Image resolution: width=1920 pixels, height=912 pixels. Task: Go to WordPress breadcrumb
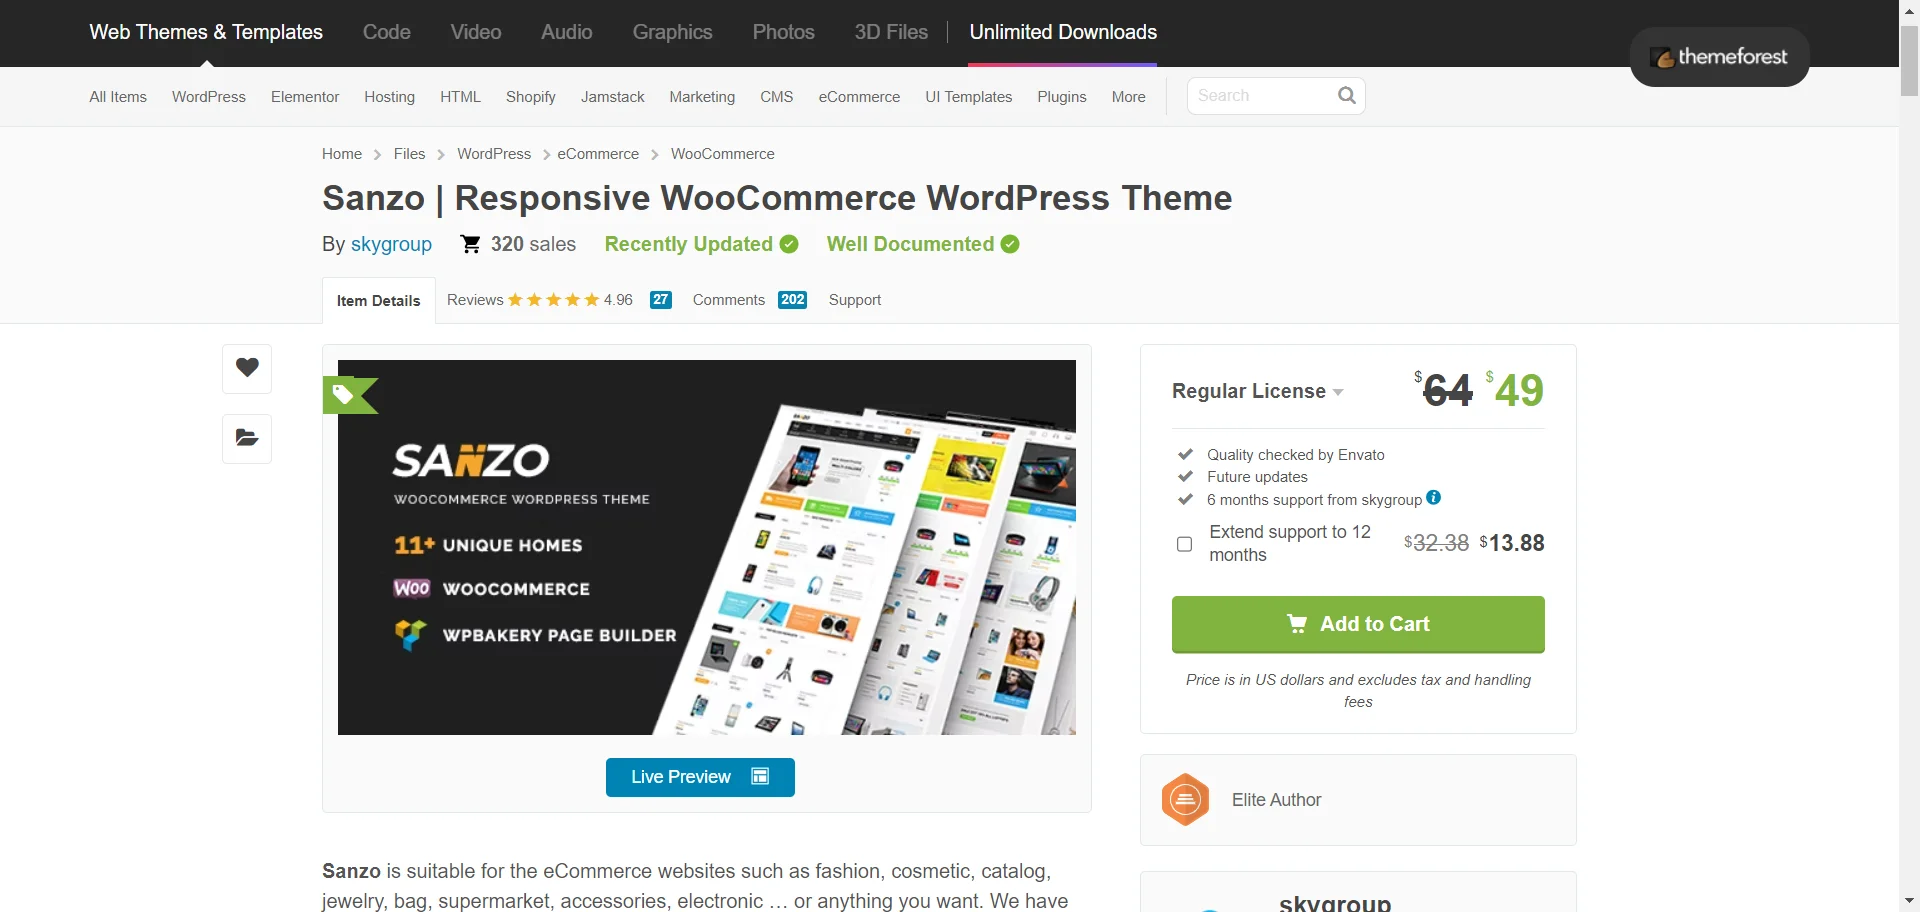pos(494,154)
